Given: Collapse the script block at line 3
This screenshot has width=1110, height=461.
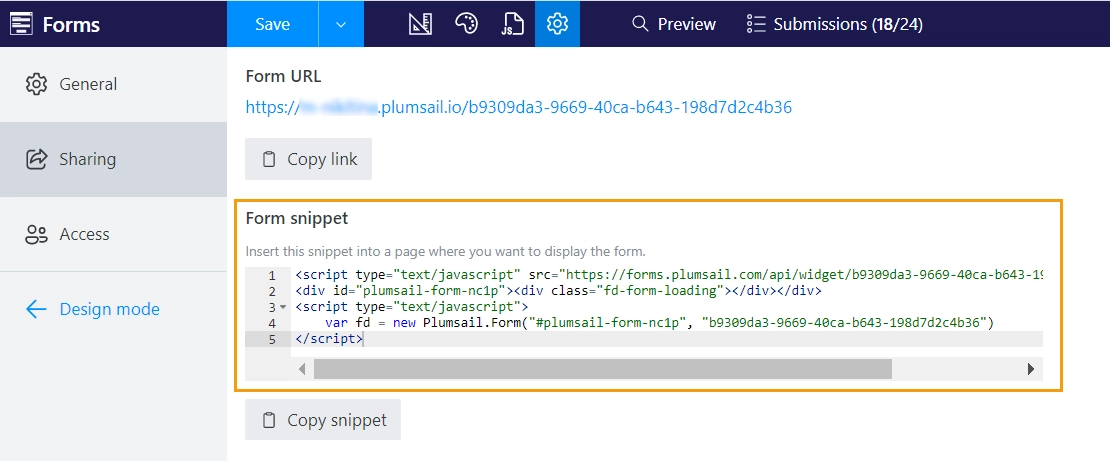Looking at the screenshot, I should tap(283, 307).
